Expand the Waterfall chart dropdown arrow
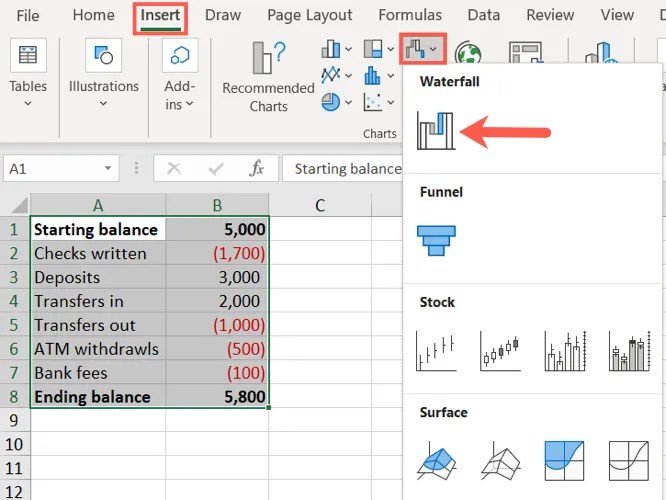Viewport: 666px width, 500px height. pos(433,49)
